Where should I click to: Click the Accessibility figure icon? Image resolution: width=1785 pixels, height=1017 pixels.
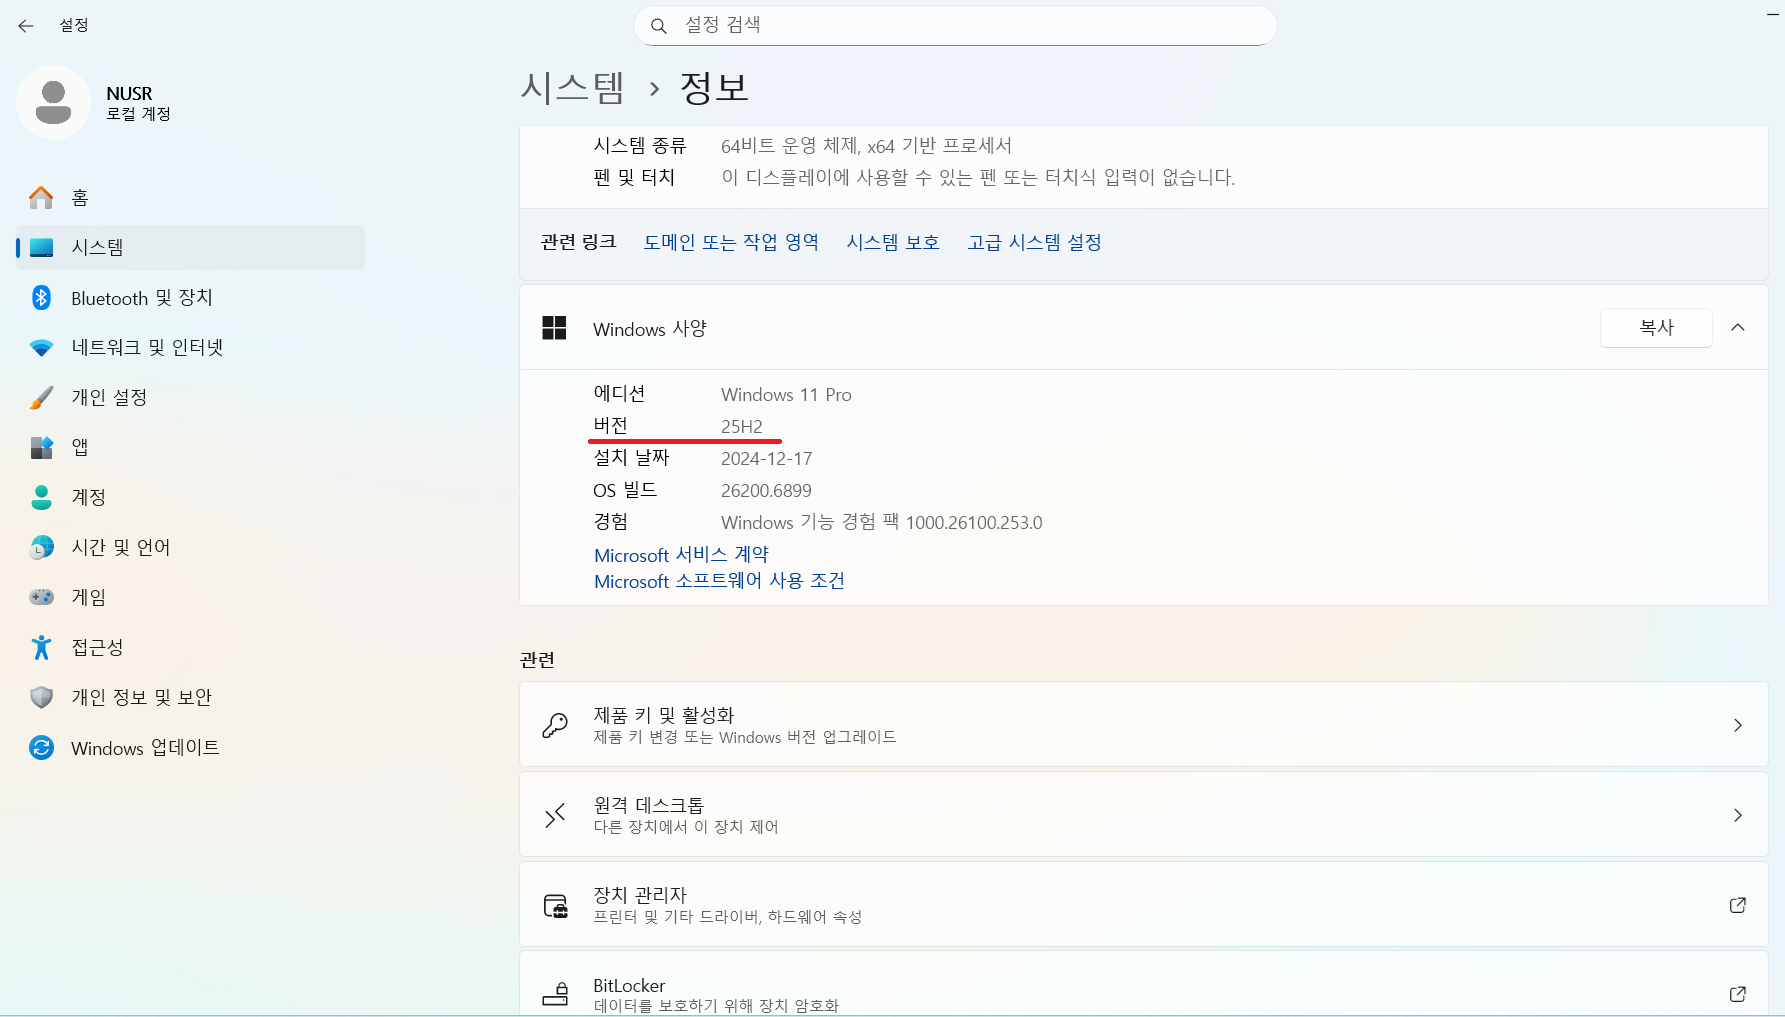coord(41,647)
